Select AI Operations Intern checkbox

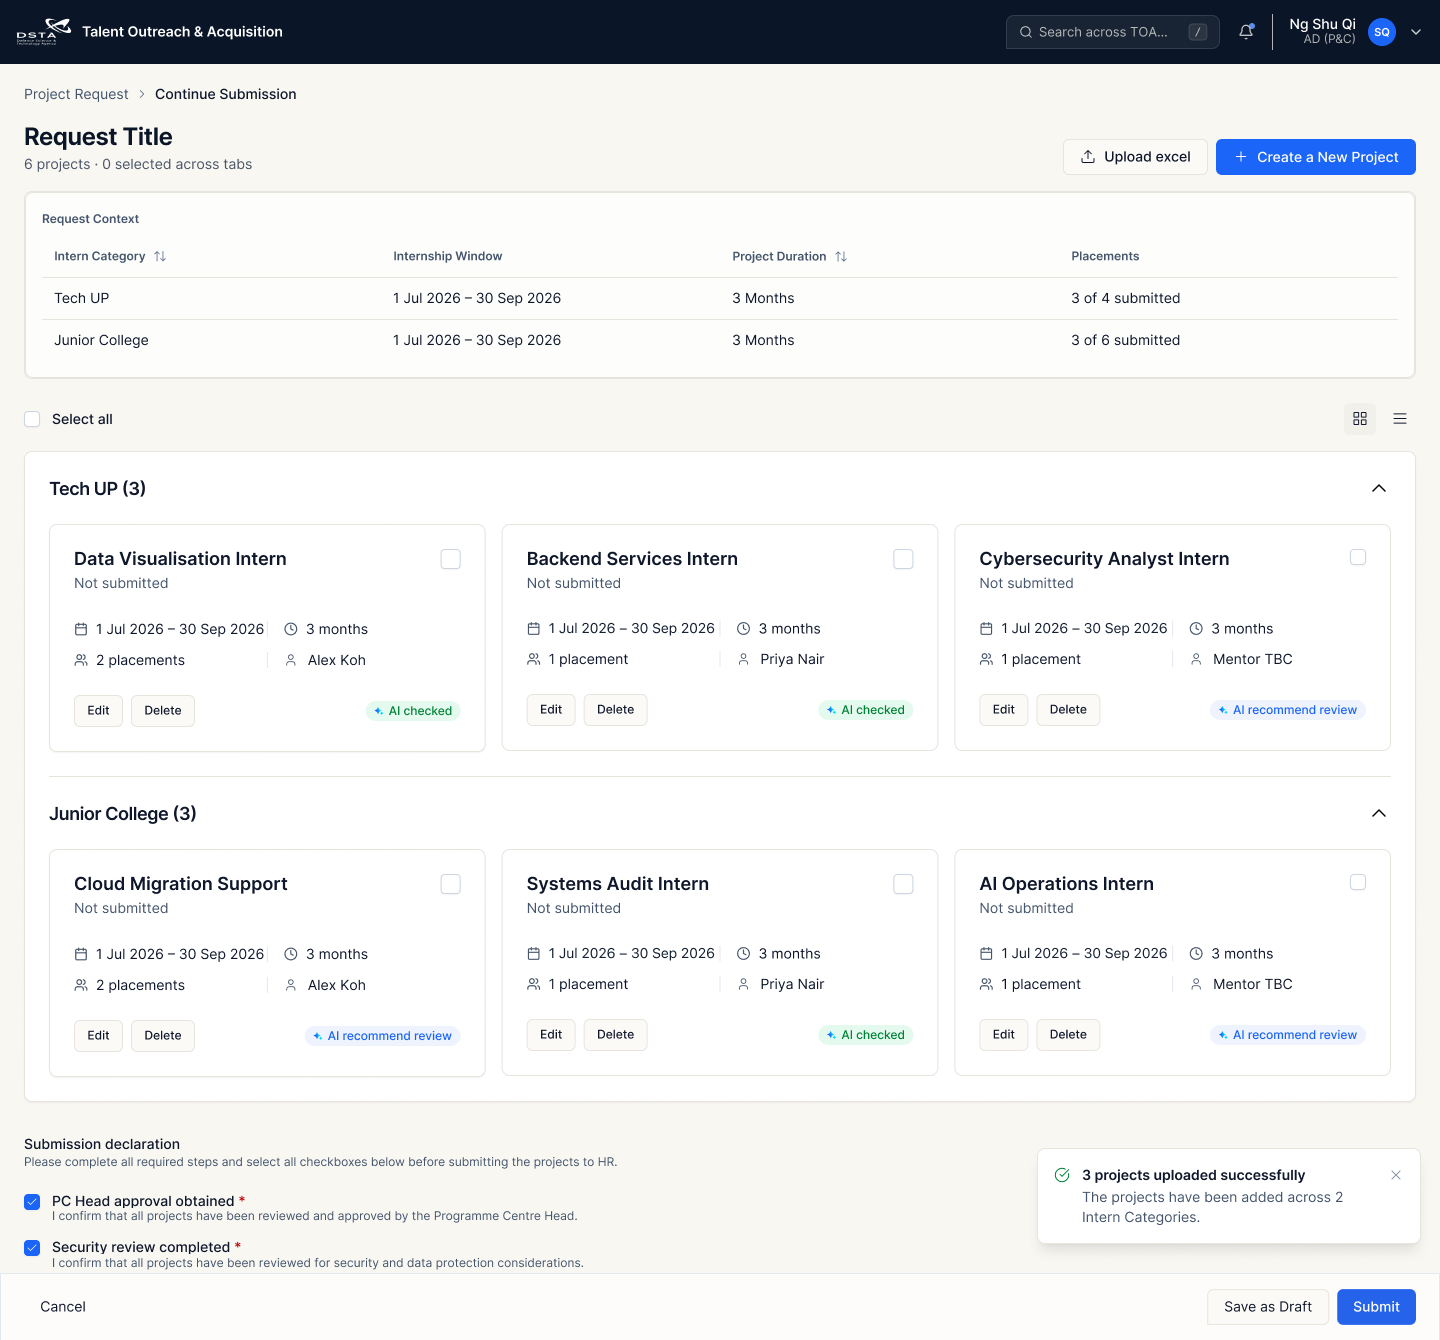(x=1358, y=882)
